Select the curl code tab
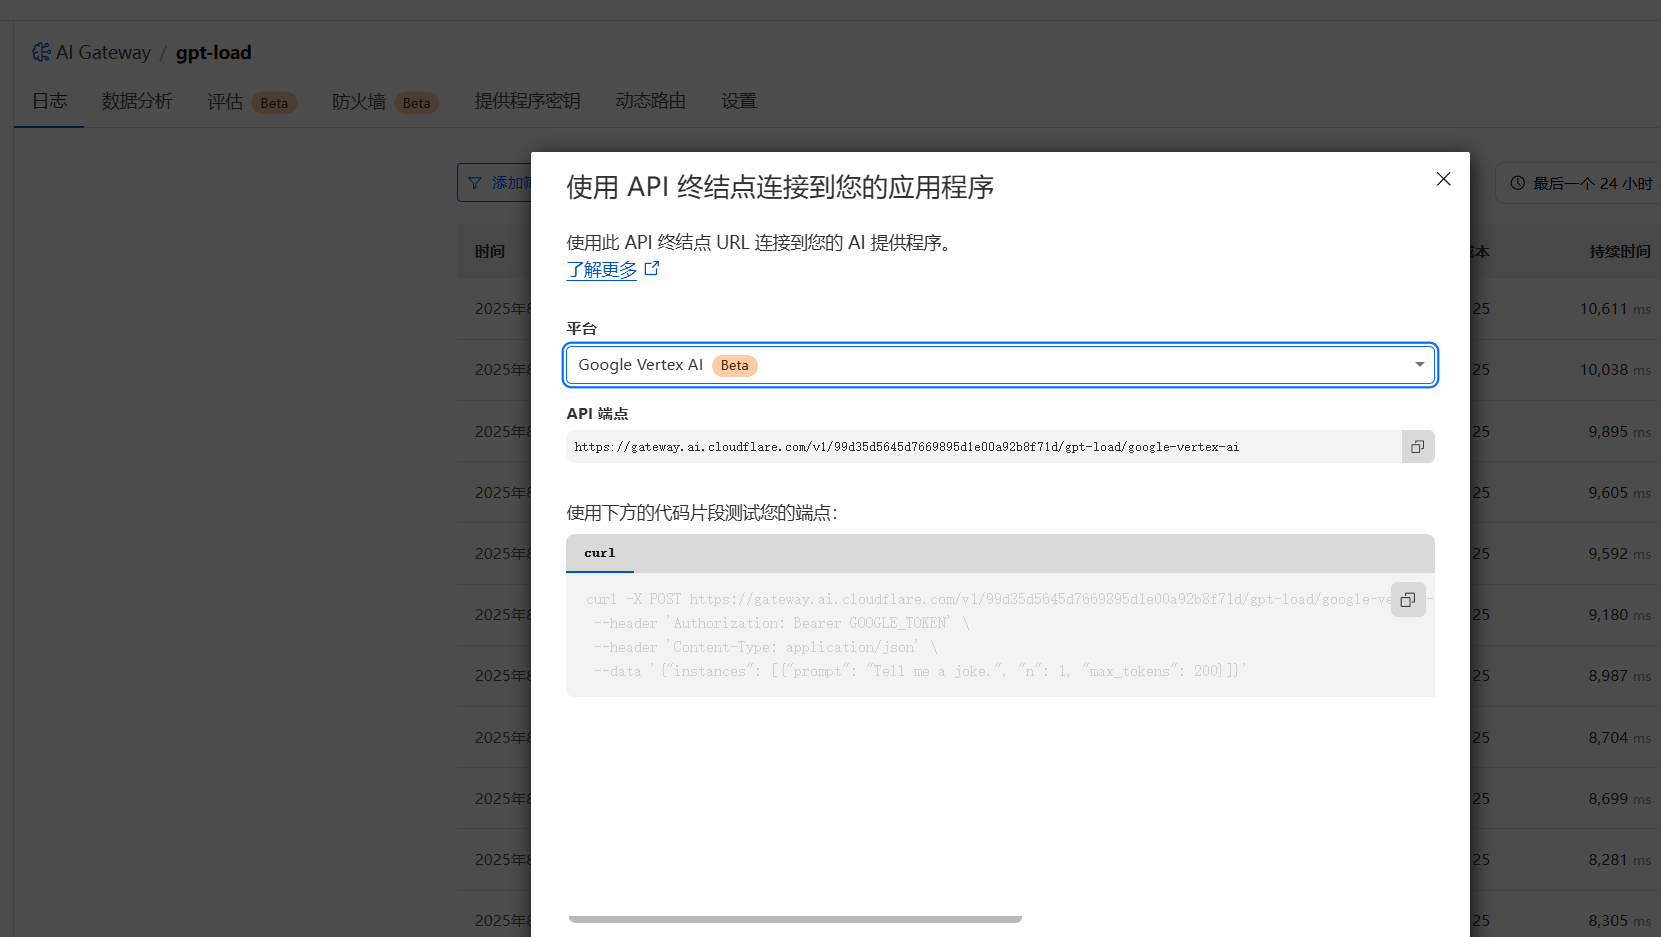 (x=600, y=553)
